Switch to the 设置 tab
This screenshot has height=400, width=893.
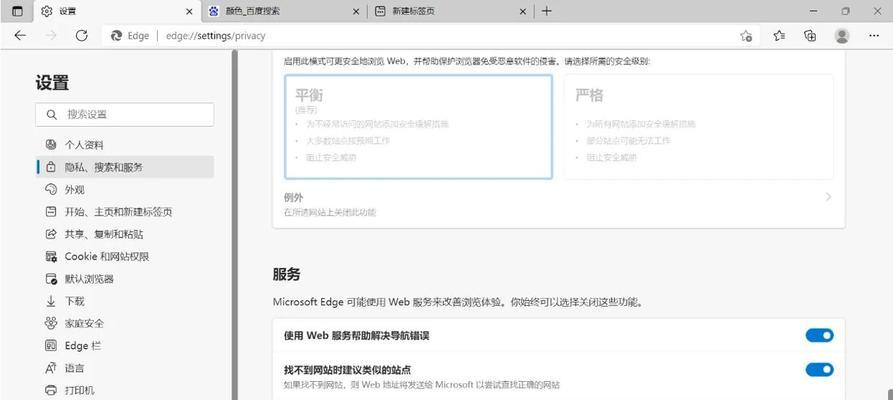(x=117, y=11)
